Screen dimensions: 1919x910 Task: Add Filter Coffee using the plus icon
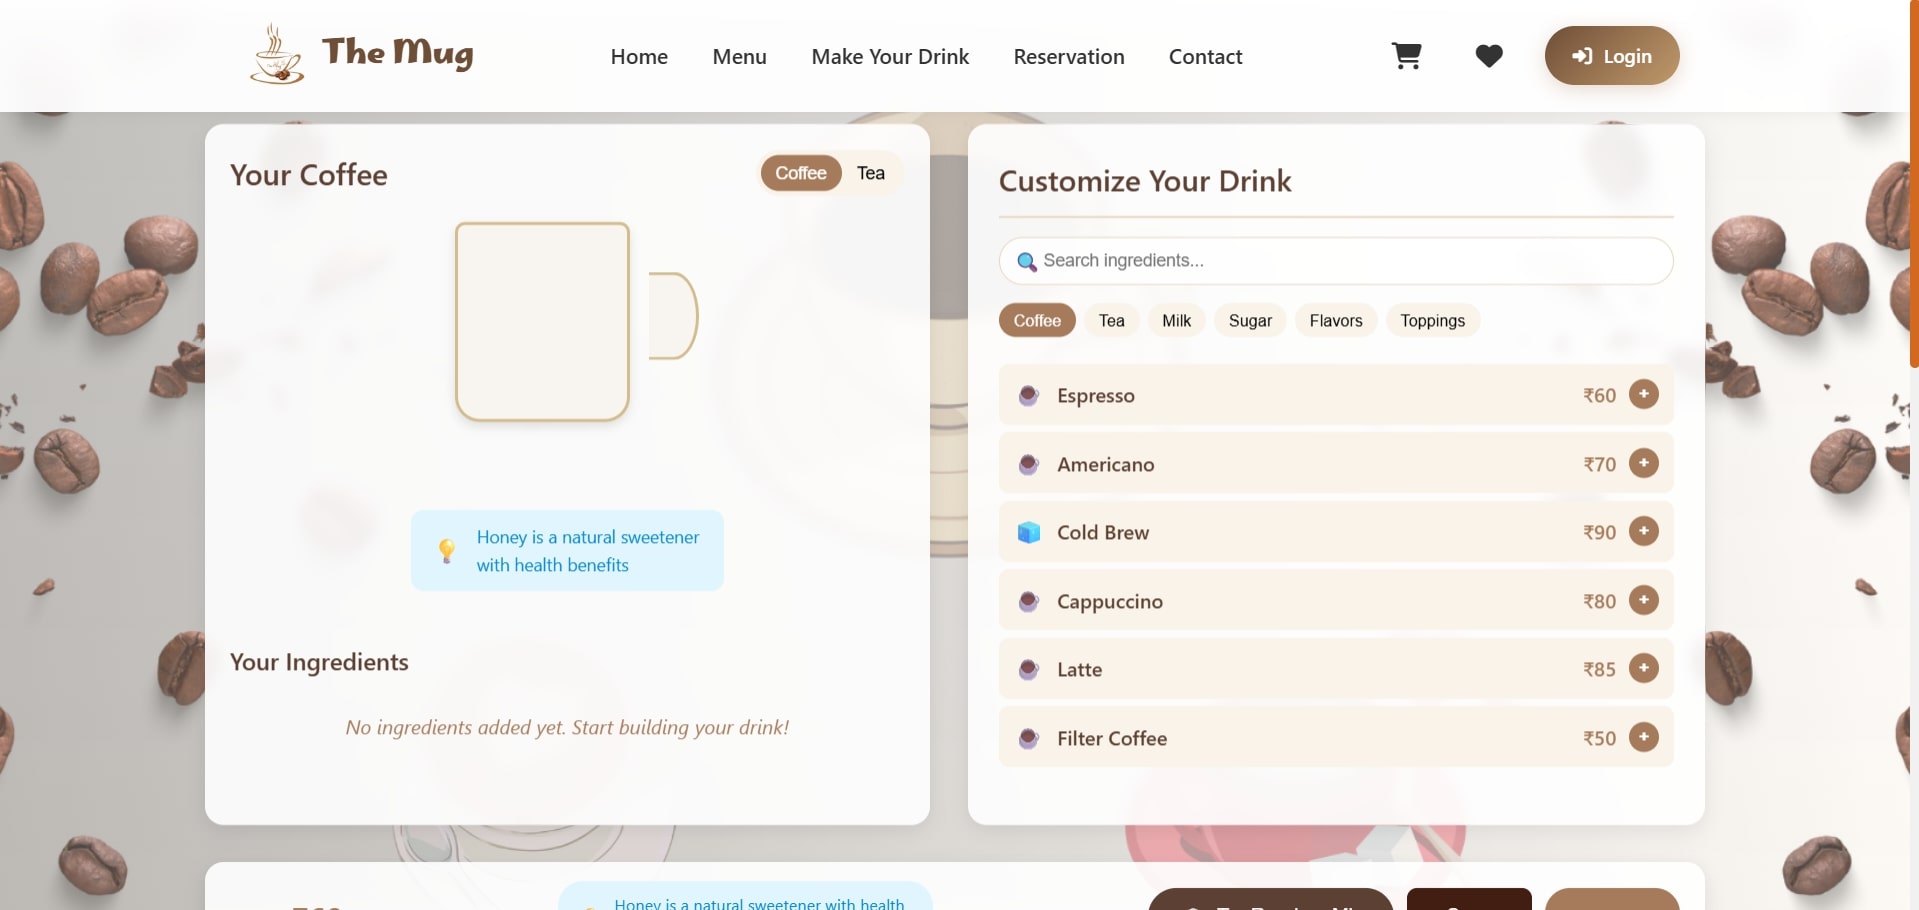coord(1643,737)
